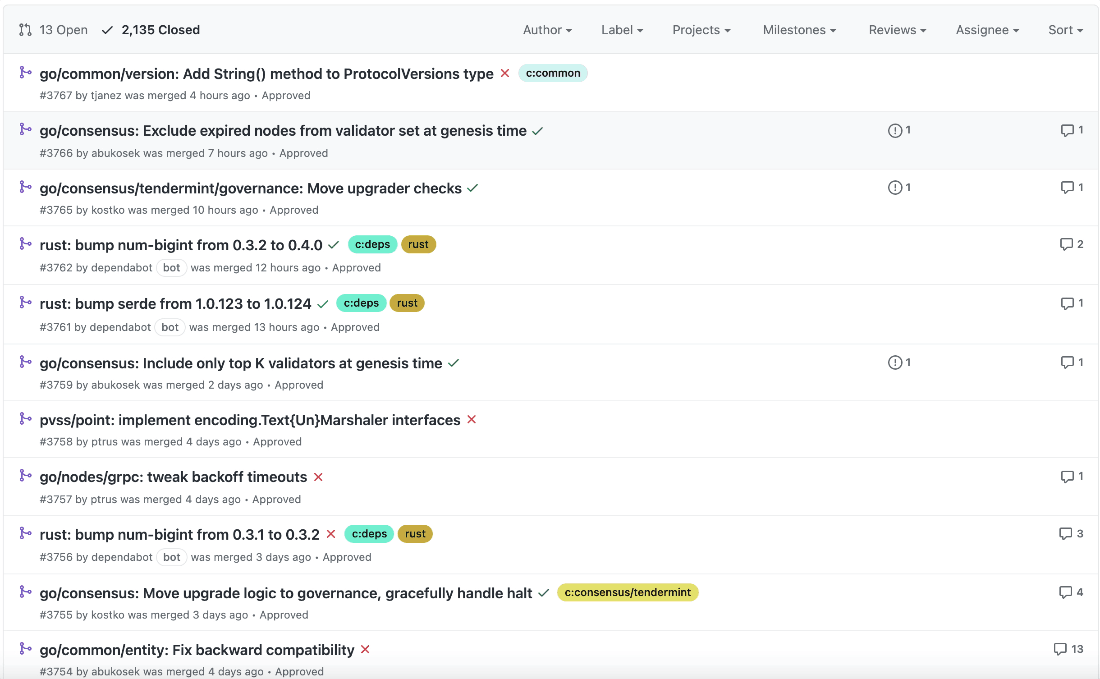Click the failed status X on PR #3756

click(x=330, y=535)
